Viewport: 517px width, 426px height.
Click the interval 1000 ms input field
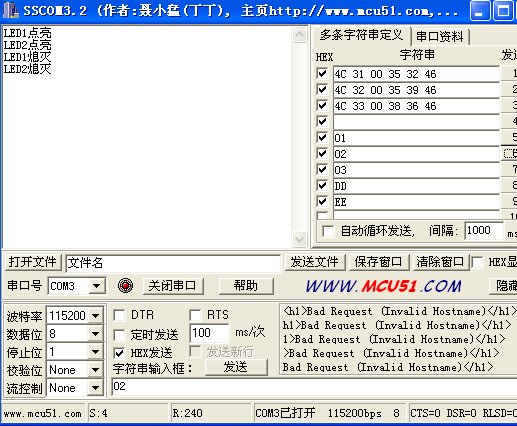click(x=484, y=230)
